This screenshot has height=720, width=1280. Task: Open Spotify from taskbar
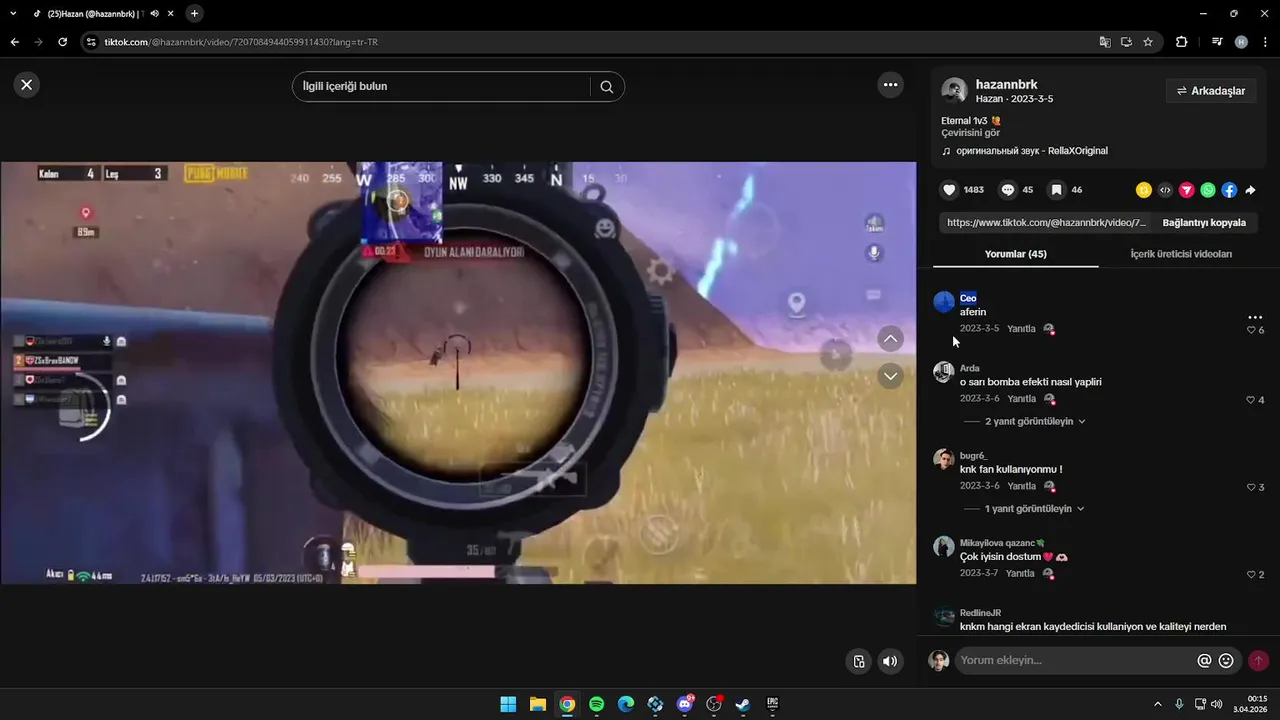tap(596, 704)
